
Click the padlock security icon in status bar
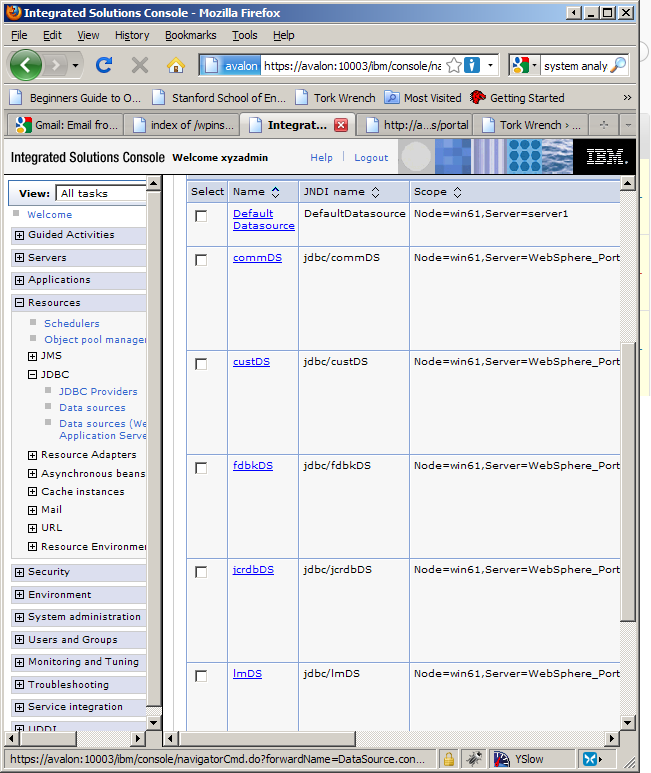point(448,759)
